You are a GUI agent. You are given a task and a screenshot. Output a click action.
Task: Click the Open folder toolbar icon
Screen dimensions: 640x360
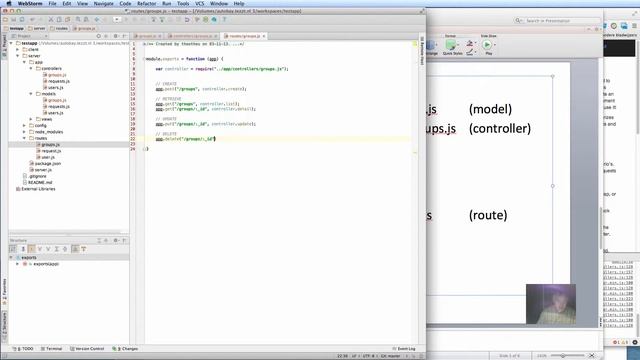[5, 20]
